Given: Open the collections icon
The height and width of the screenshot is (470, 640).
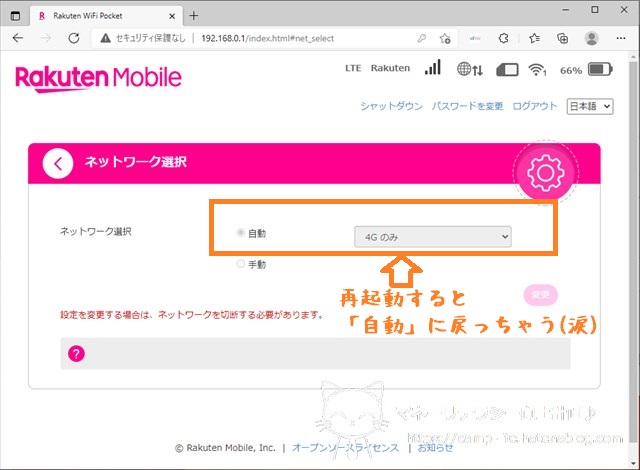Looking at the screenshot, I should tap(562, 38).
